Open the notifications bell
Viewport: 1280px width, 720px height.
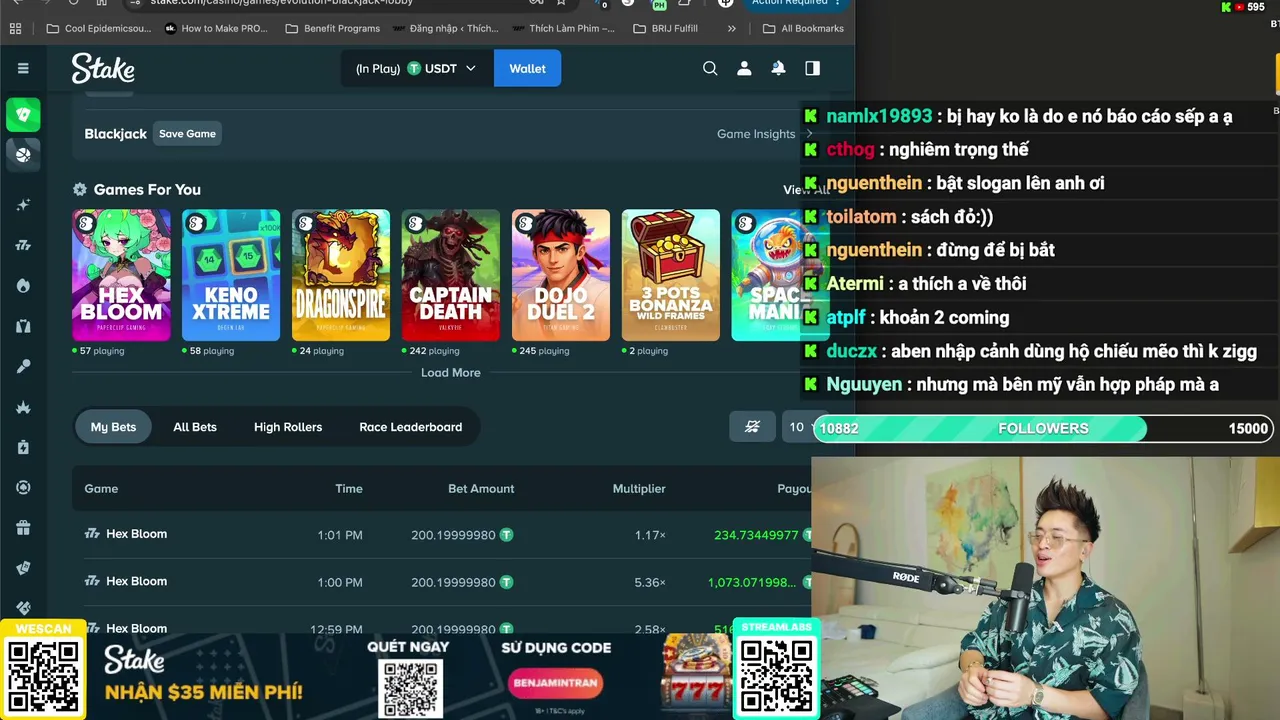tap(778, 68)
